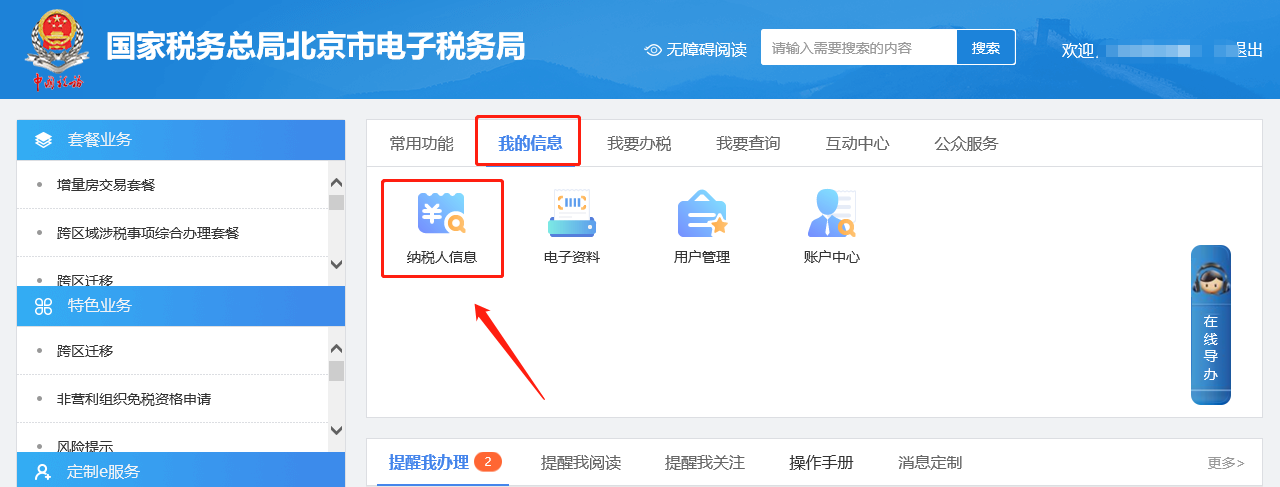
Task: Click the 定制e服务 user icon
Action: tap(43, 471)
